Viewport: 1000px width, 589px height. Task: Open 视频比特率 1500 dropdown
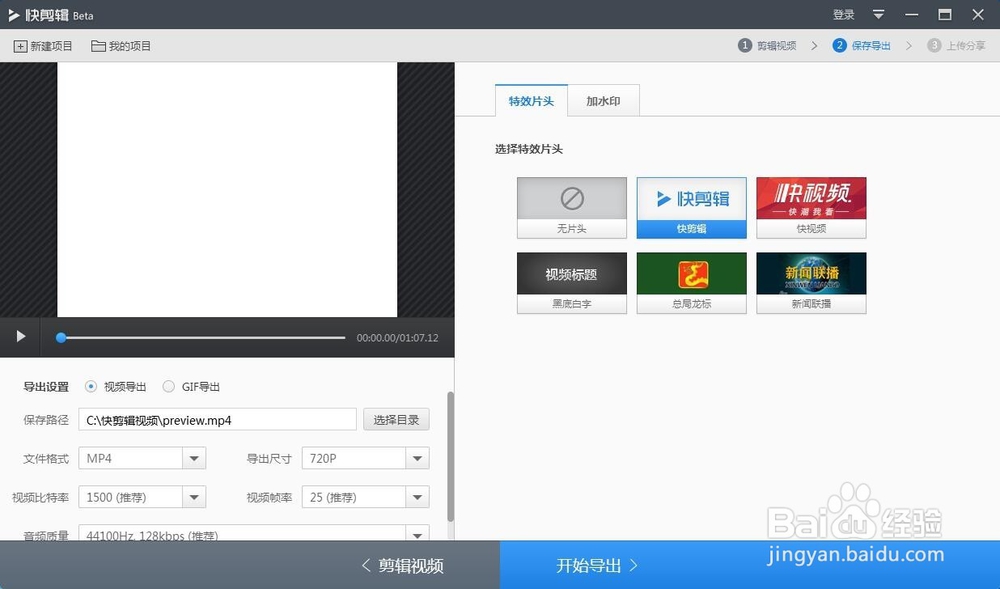(194, 497)
